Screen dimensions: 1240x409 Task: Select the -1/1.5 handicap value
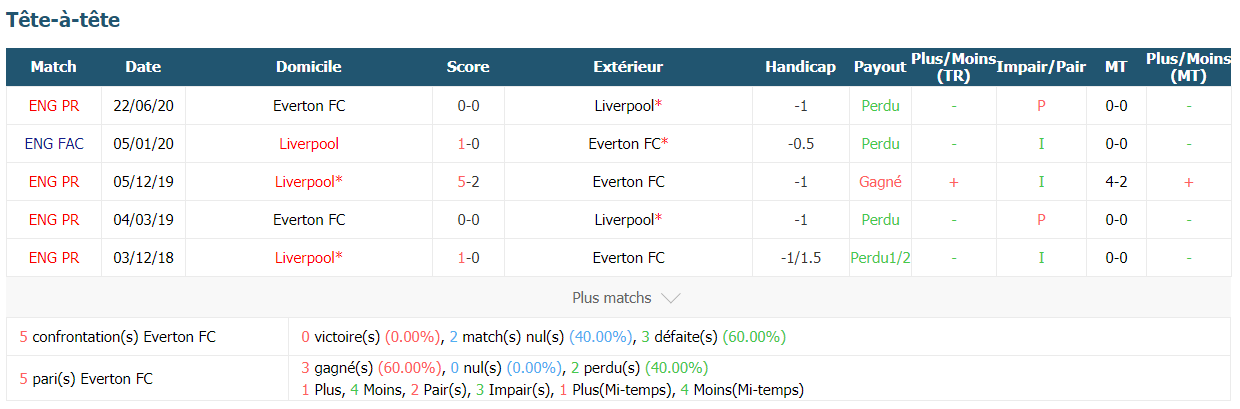tap(800, 257)
